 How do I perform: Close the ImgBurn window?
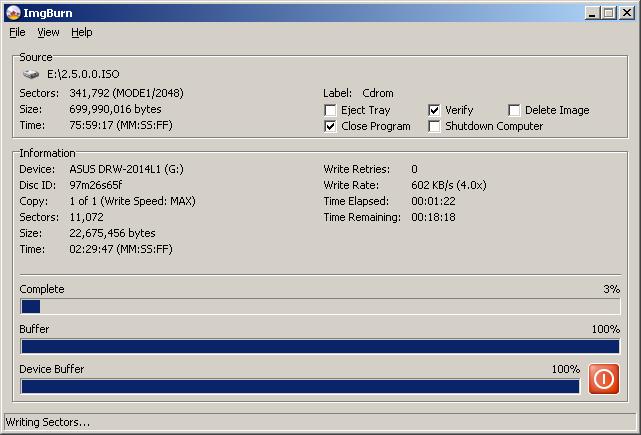pyautogui.click(x=627, y=13)
